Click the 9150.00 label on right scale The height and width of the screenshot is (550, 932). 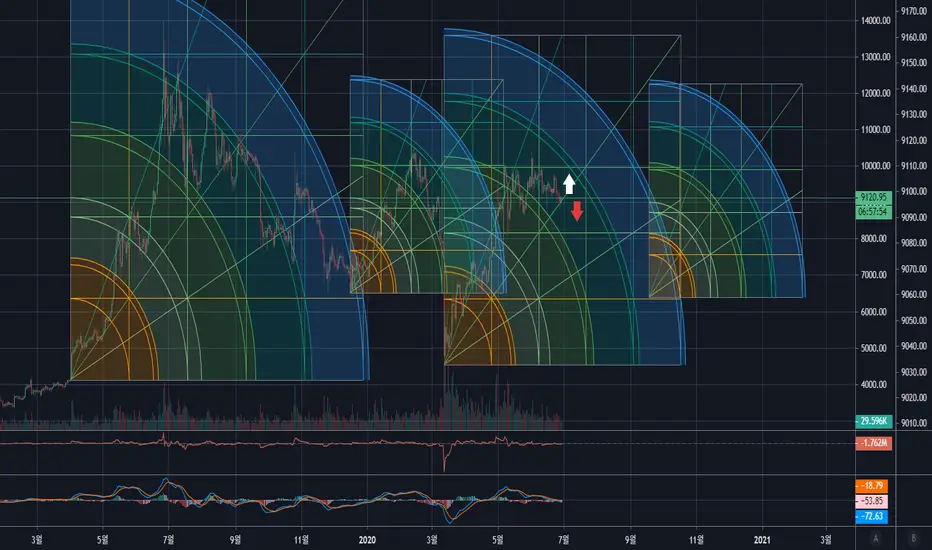(914, 62)
